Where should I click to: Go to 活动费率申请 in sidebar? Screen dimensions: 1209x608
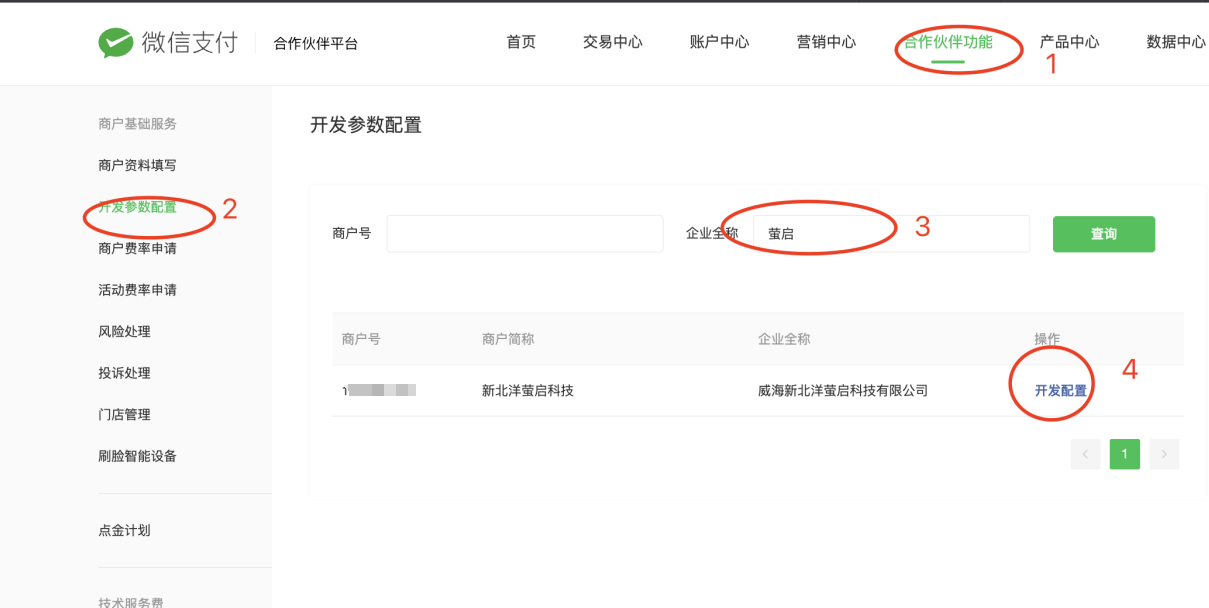coord(137,290)
